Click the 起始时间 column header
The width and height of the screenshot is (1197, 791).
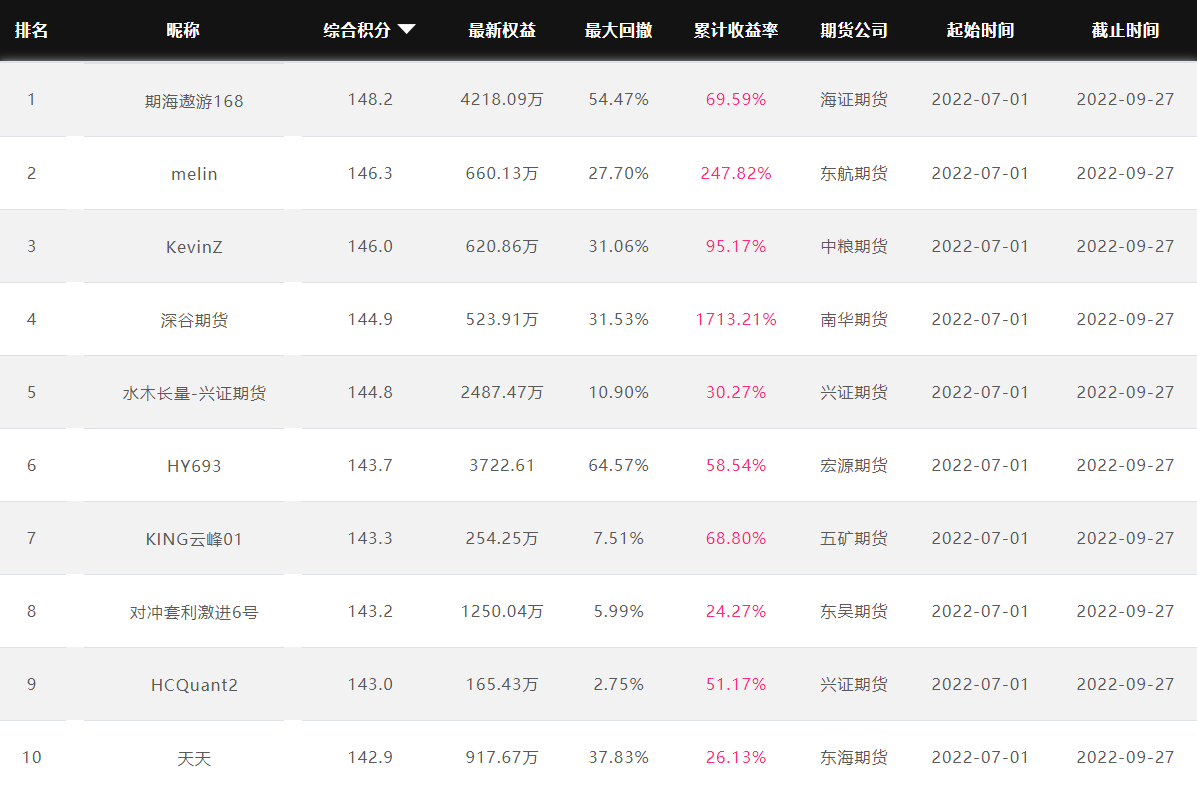click(980, 31)
